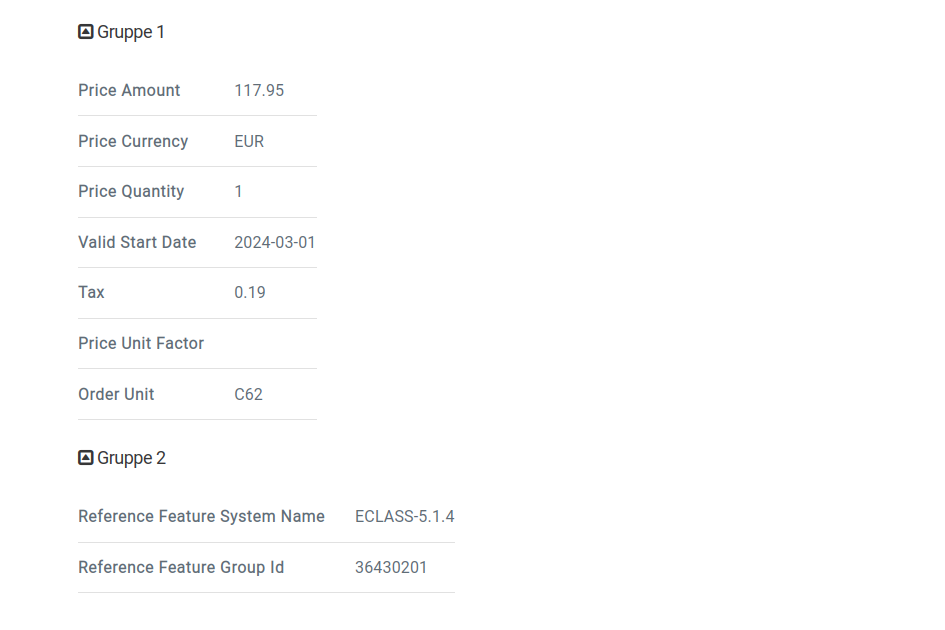This screenshot has height=630, width=945.
Task: Select the Price Amount value 117.95
Action: [259, 90]
